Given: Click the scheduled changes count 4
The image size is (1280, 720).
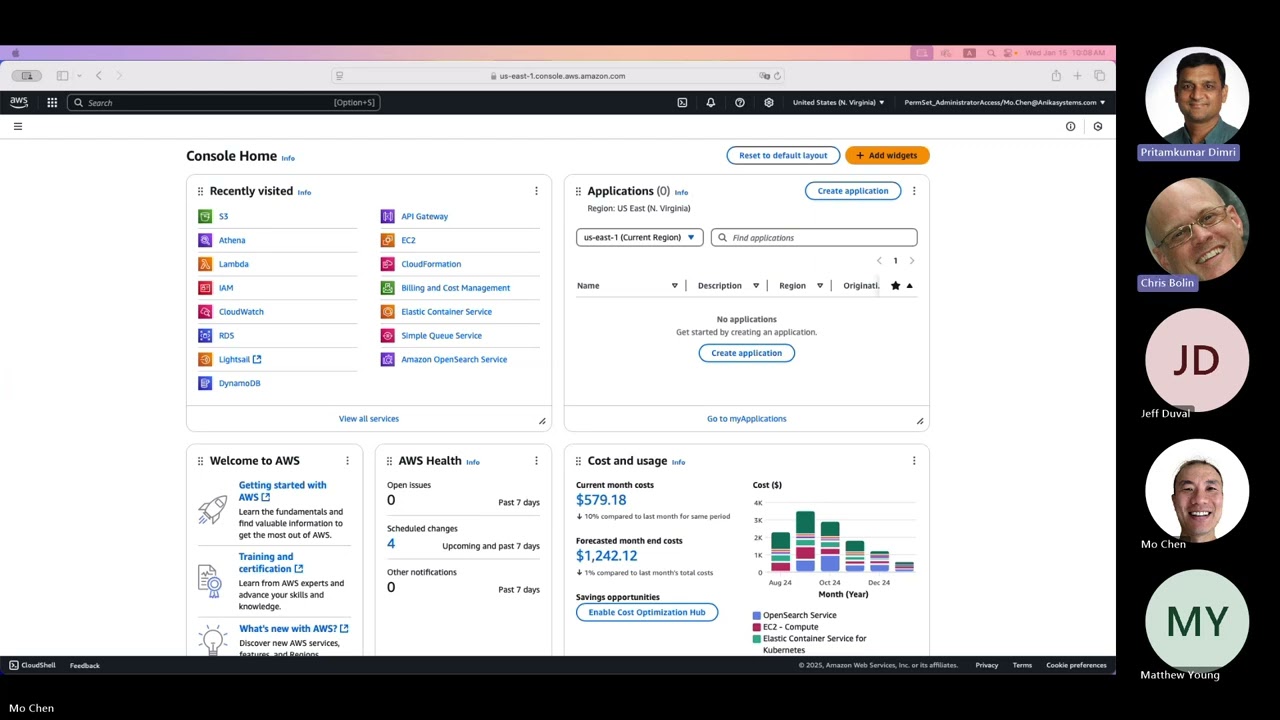Looking at the screenshot, I should click(x=391, y=544).
